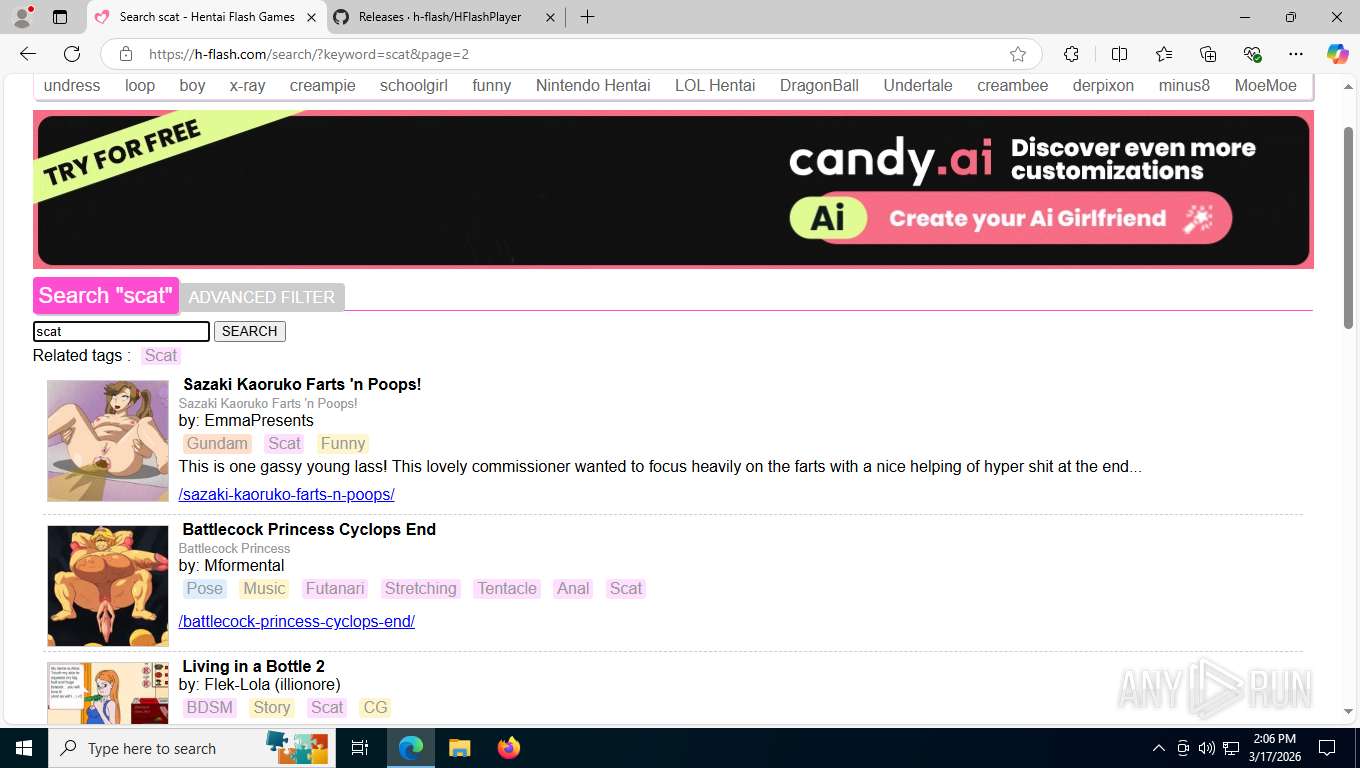Open the Living in a Bottle 2 thumbnail

108,692
